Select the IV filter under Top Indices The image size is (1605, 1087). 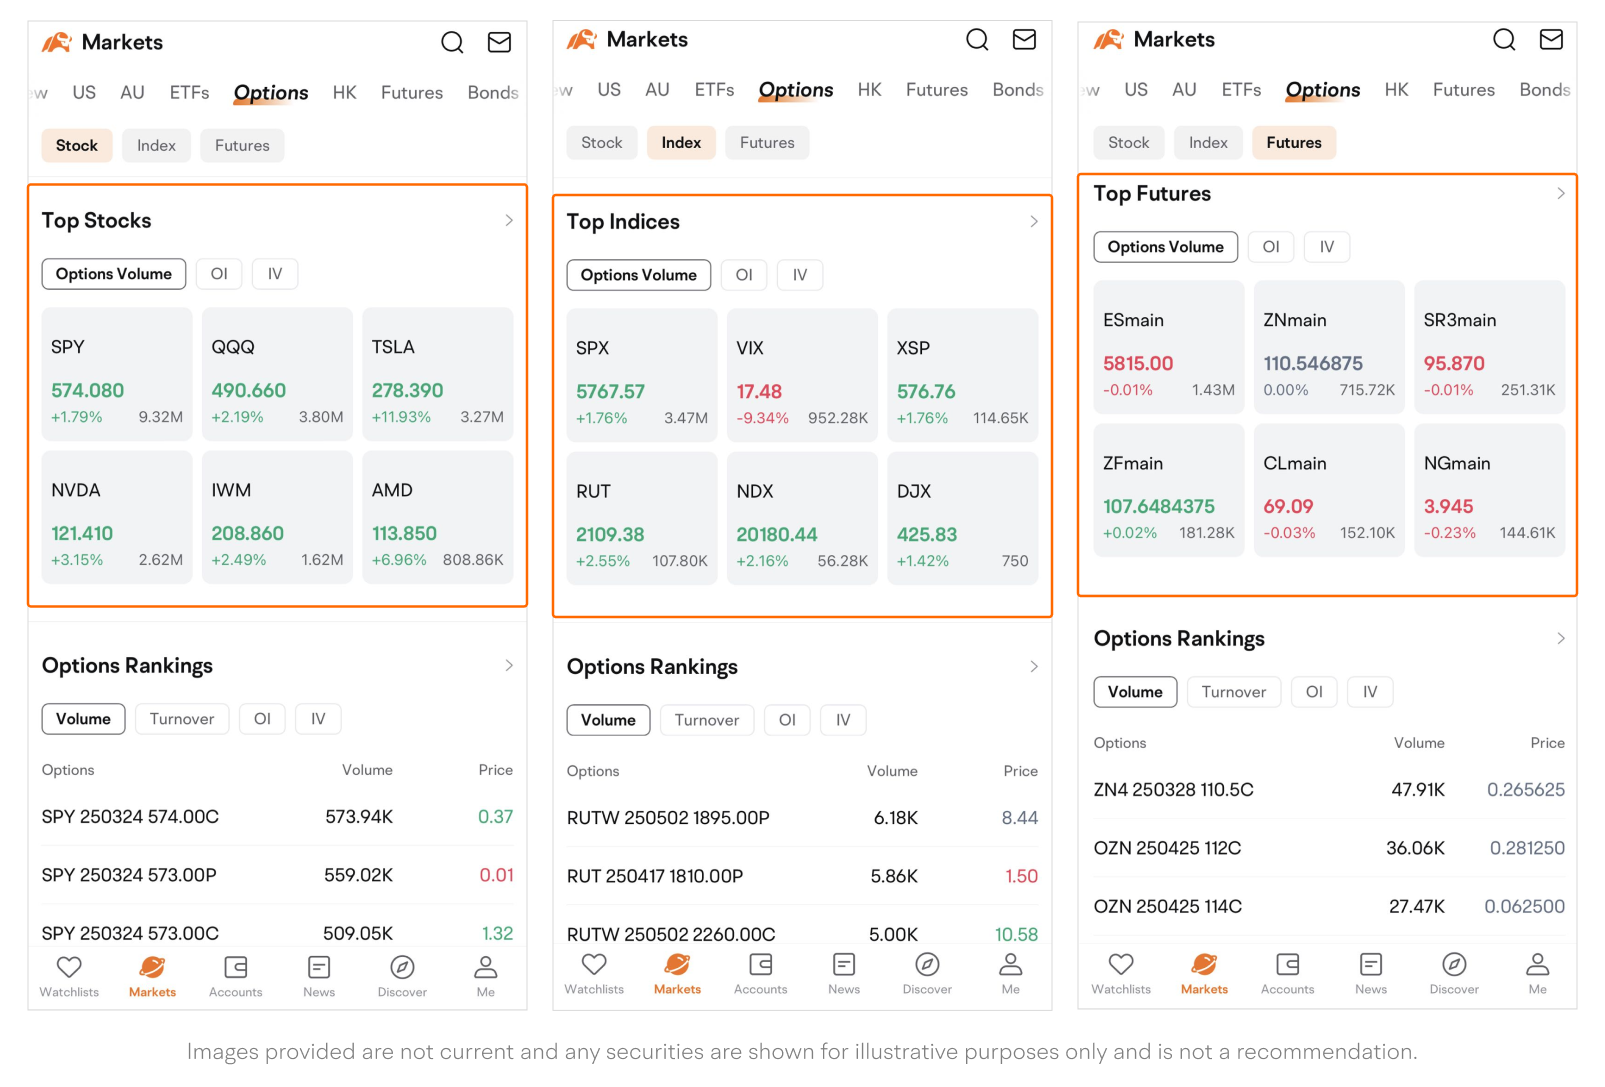[x=800, y=275]
